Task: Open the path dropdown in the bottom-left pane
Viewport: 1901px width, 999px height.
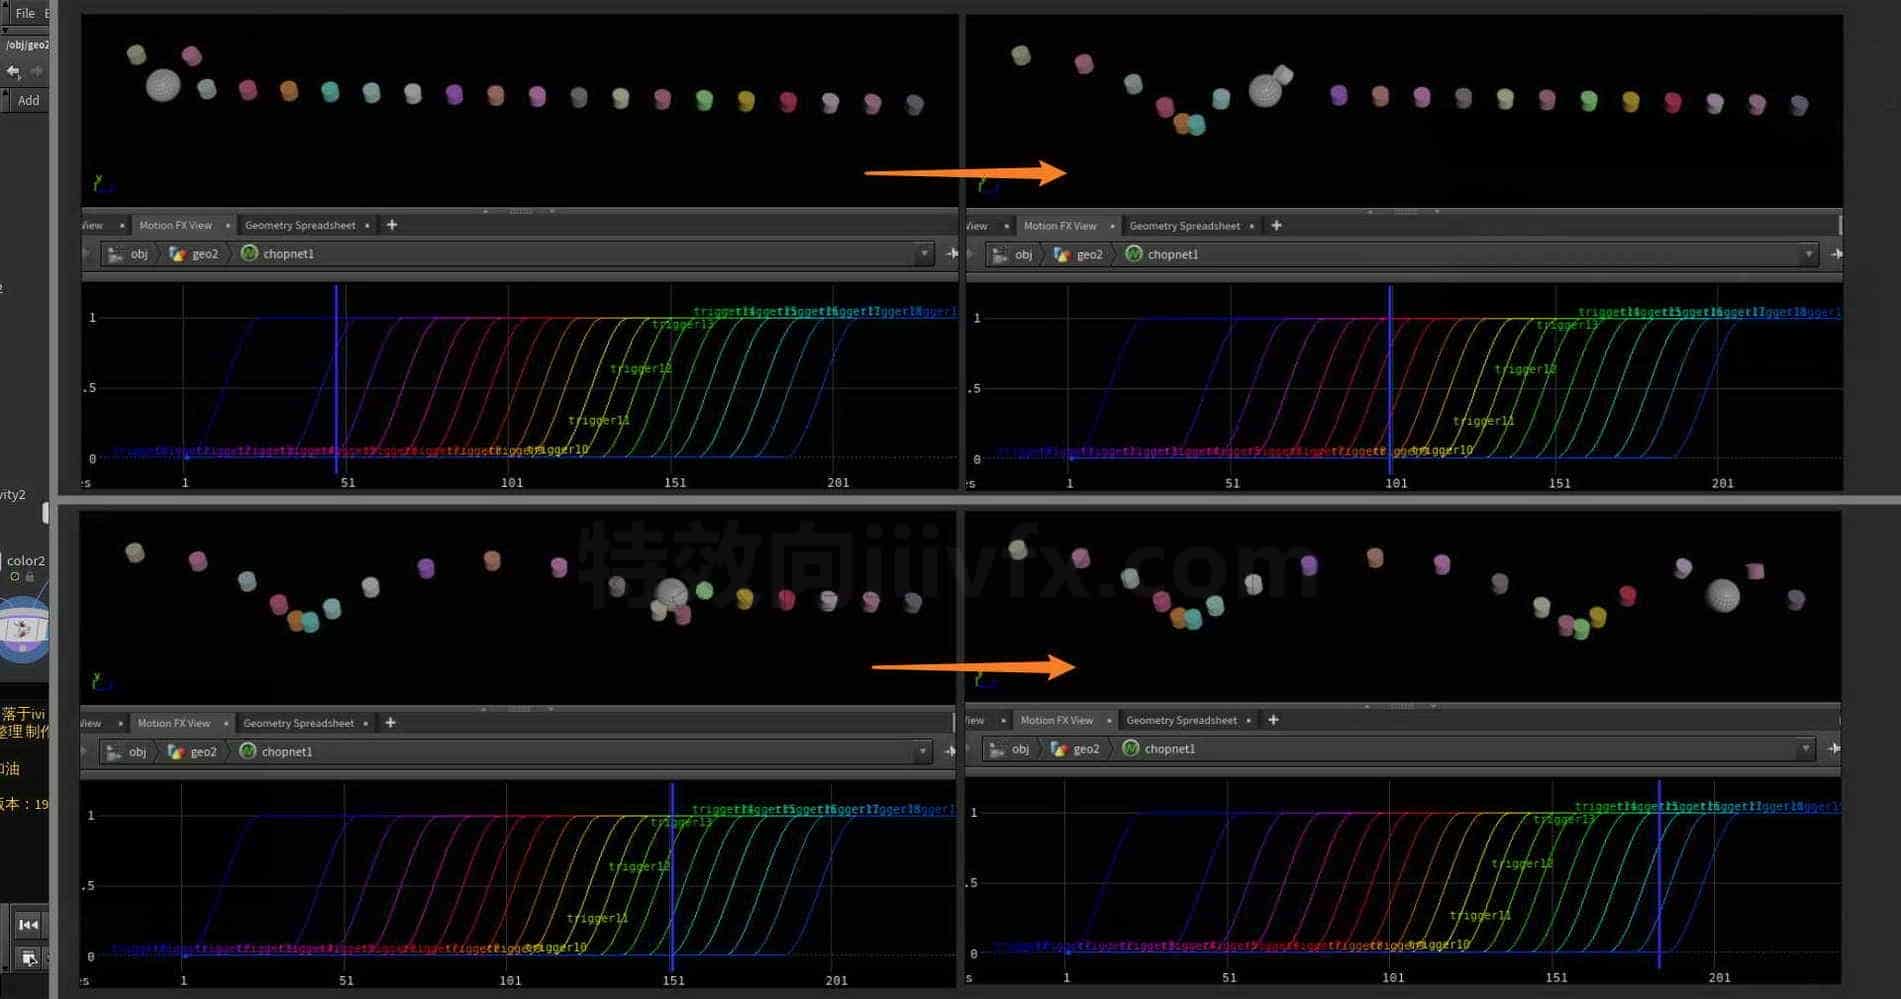Action: (x=922, y=752)
